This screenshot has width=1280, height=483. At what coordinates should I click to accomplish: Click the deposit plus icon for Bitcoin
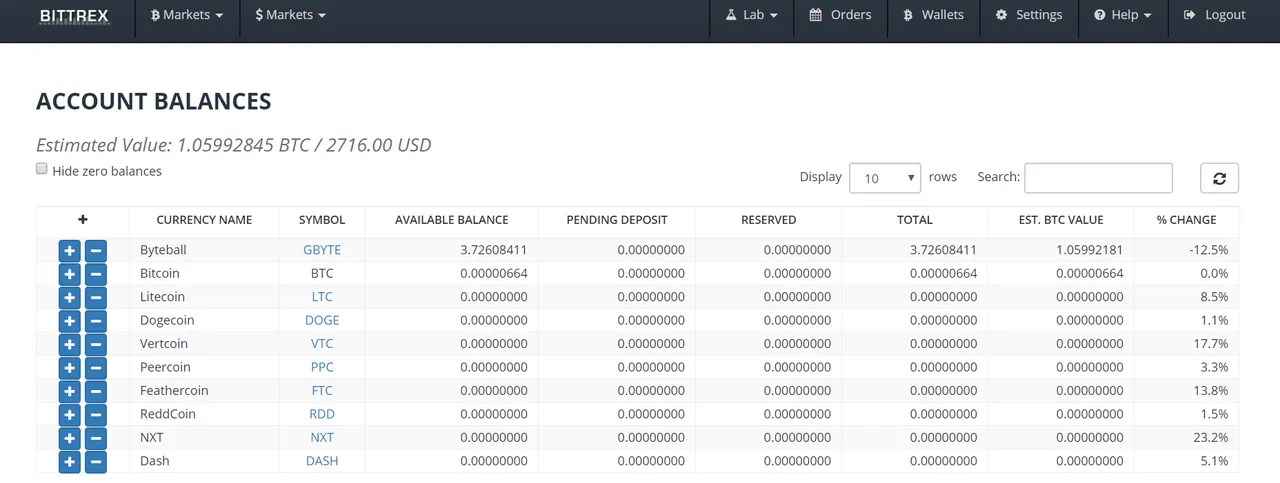tap(69, 274)
